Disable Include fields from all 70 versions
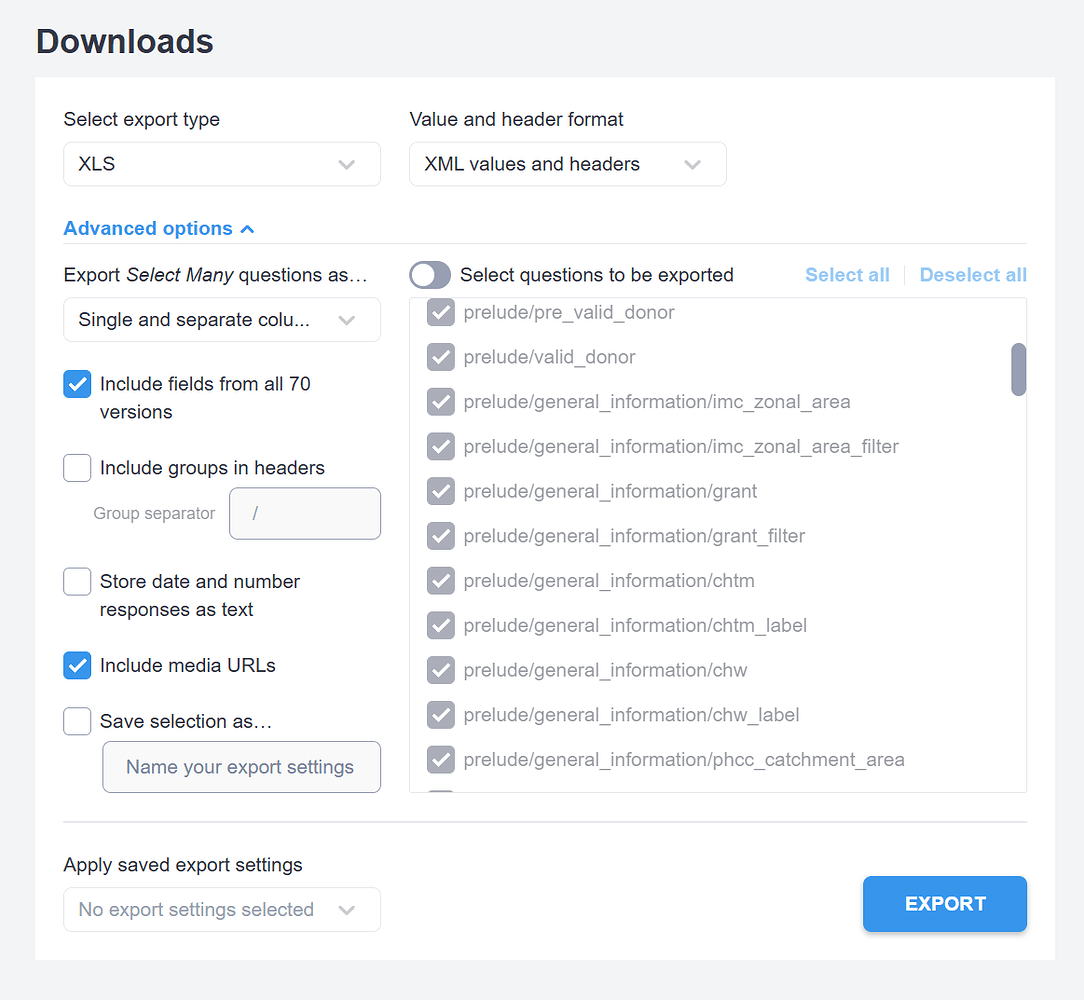Viewport: 1084px width, 1000px height. click(77, 383)
